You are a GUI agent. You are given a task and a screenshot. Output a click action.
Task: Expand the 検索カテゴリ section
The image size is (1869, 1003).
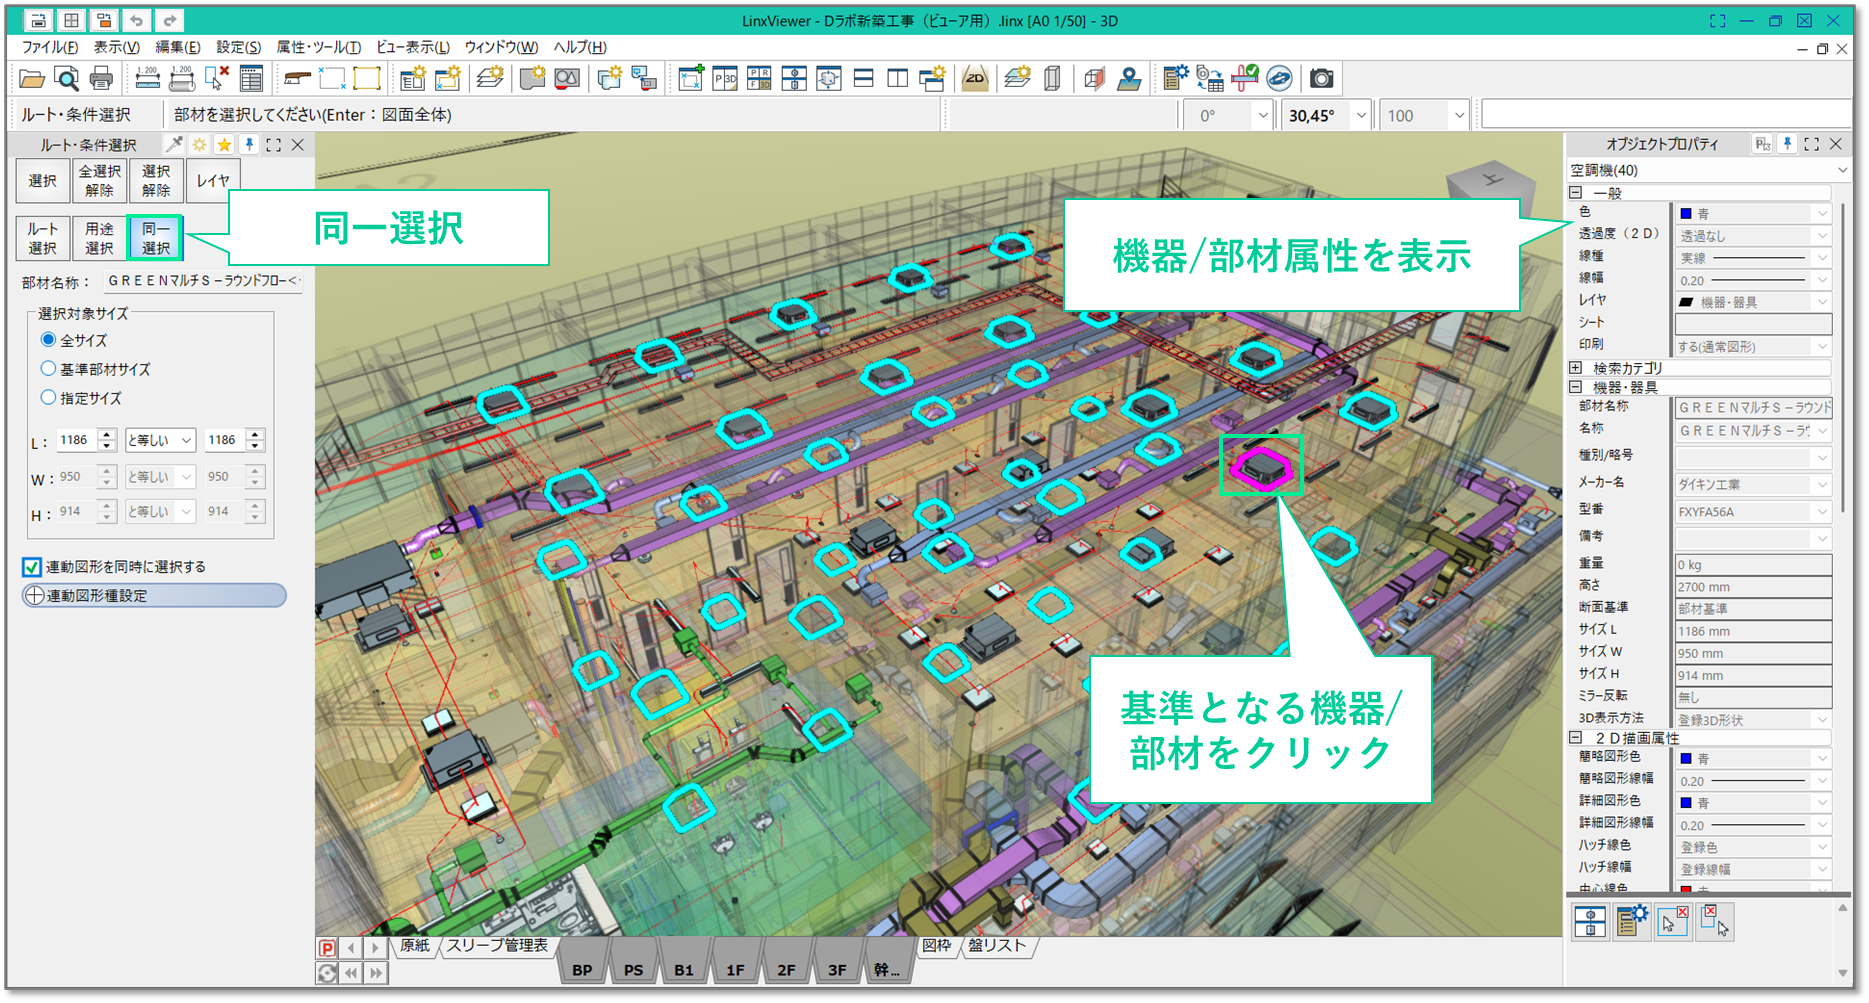click(1576, 368)
